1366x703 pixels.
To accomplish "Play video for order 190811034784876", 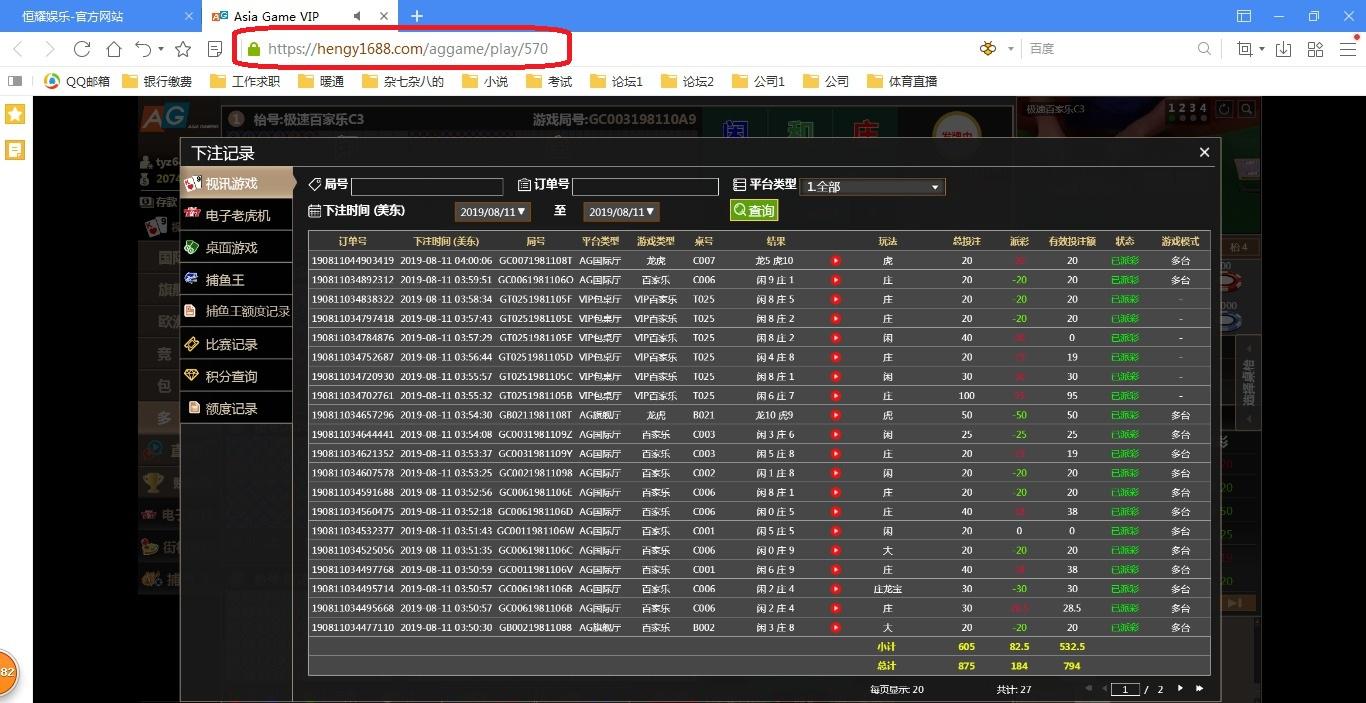I will [x=836, y=338].
